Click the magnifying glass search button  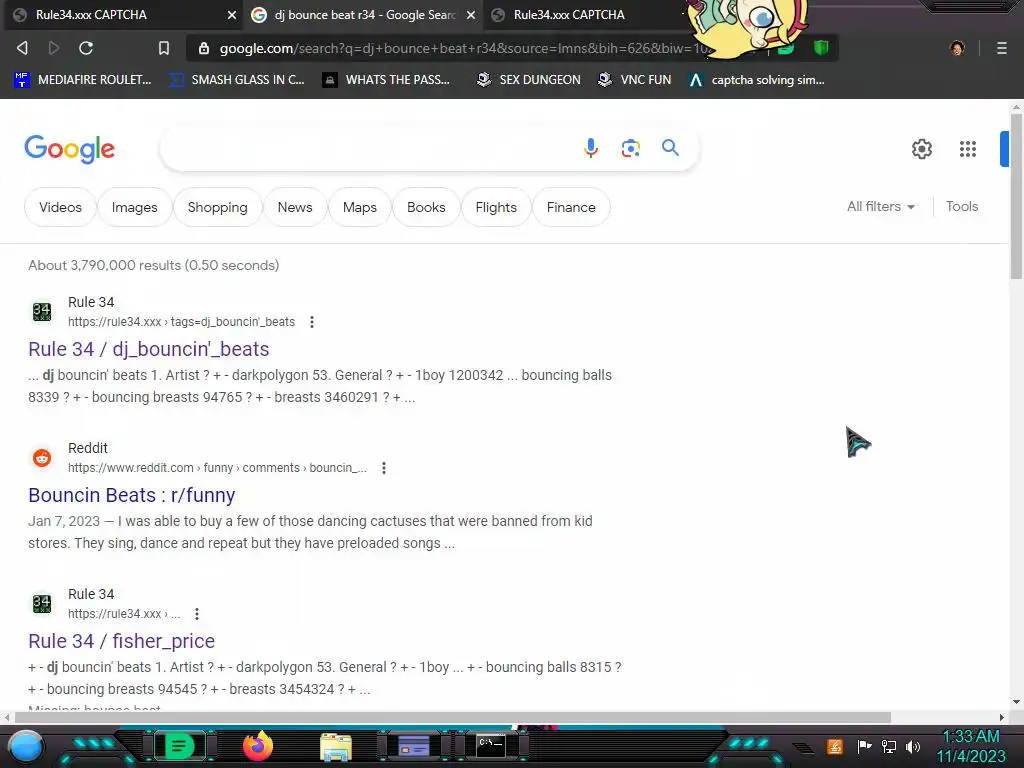click(670, 148)
